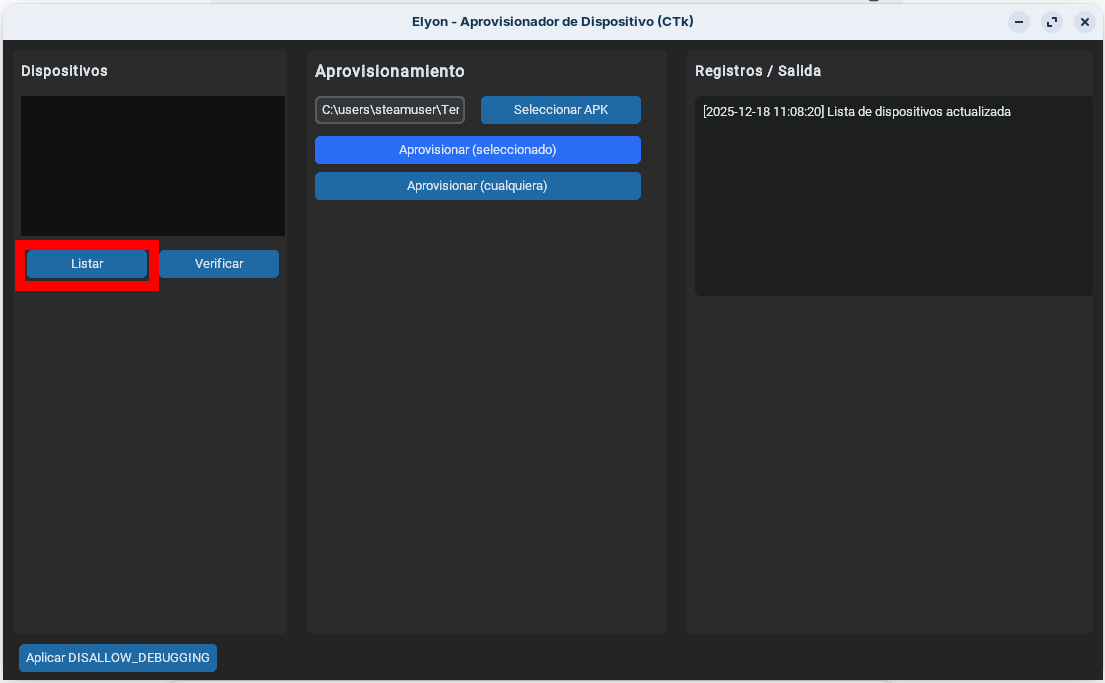Minimize the Elyon window
This screenshot has width=1105, height=683.
coord(1018,22)
